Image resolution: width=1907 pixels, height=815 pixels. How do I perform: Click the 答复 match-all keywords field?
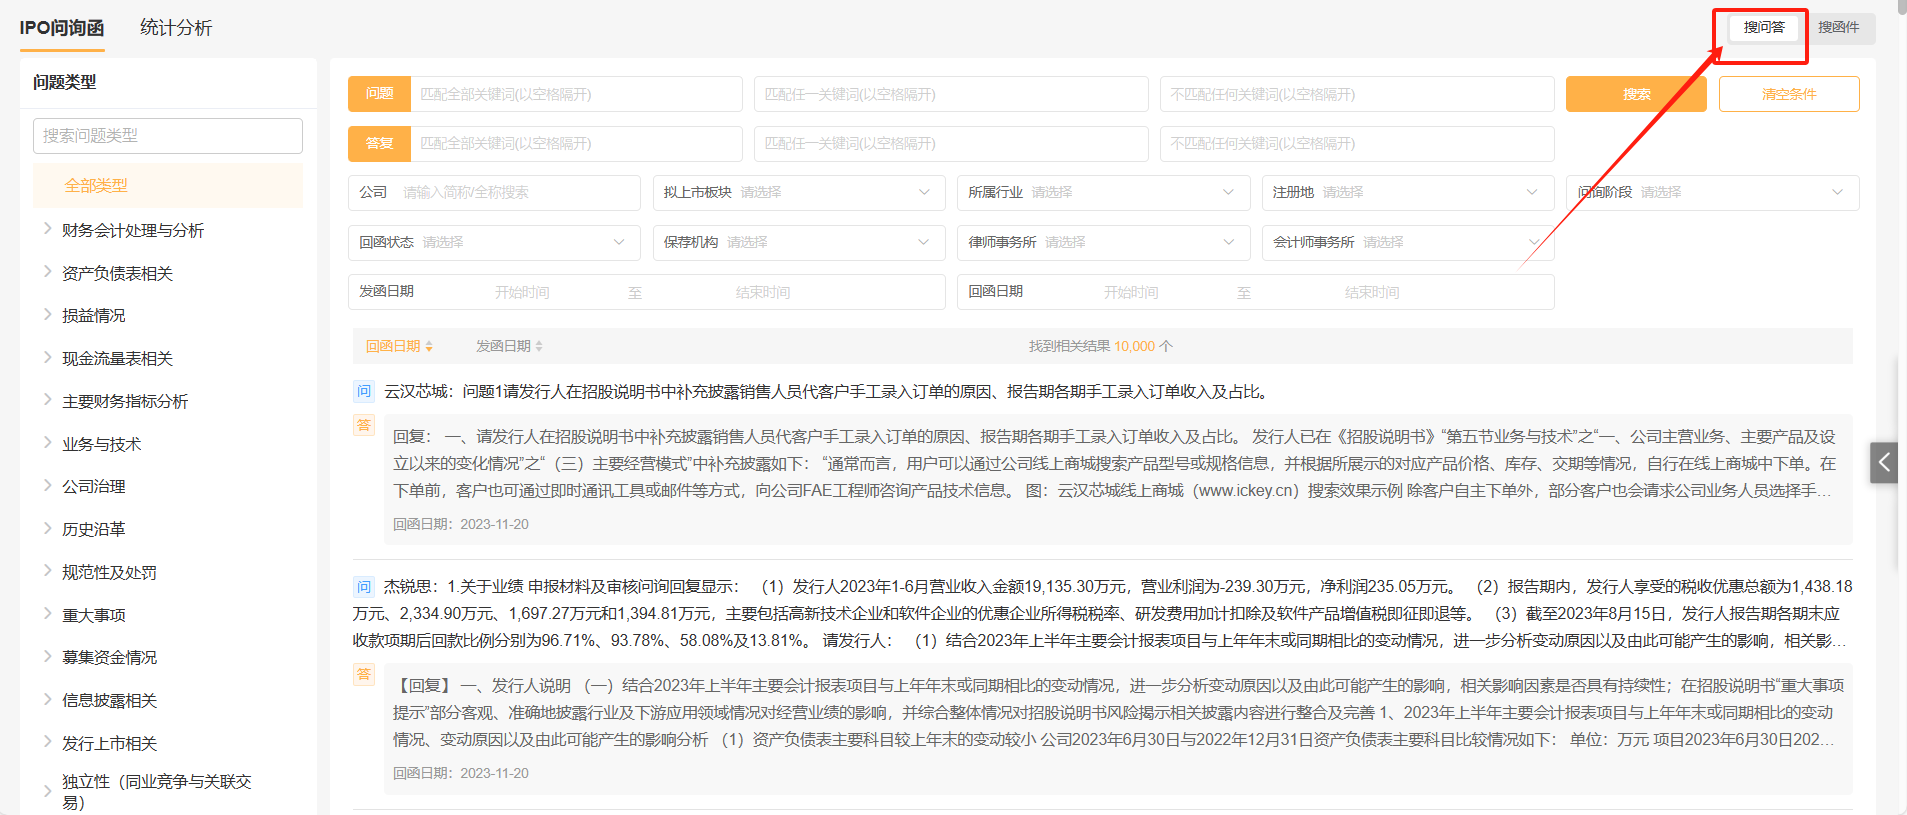click(576, 143)
